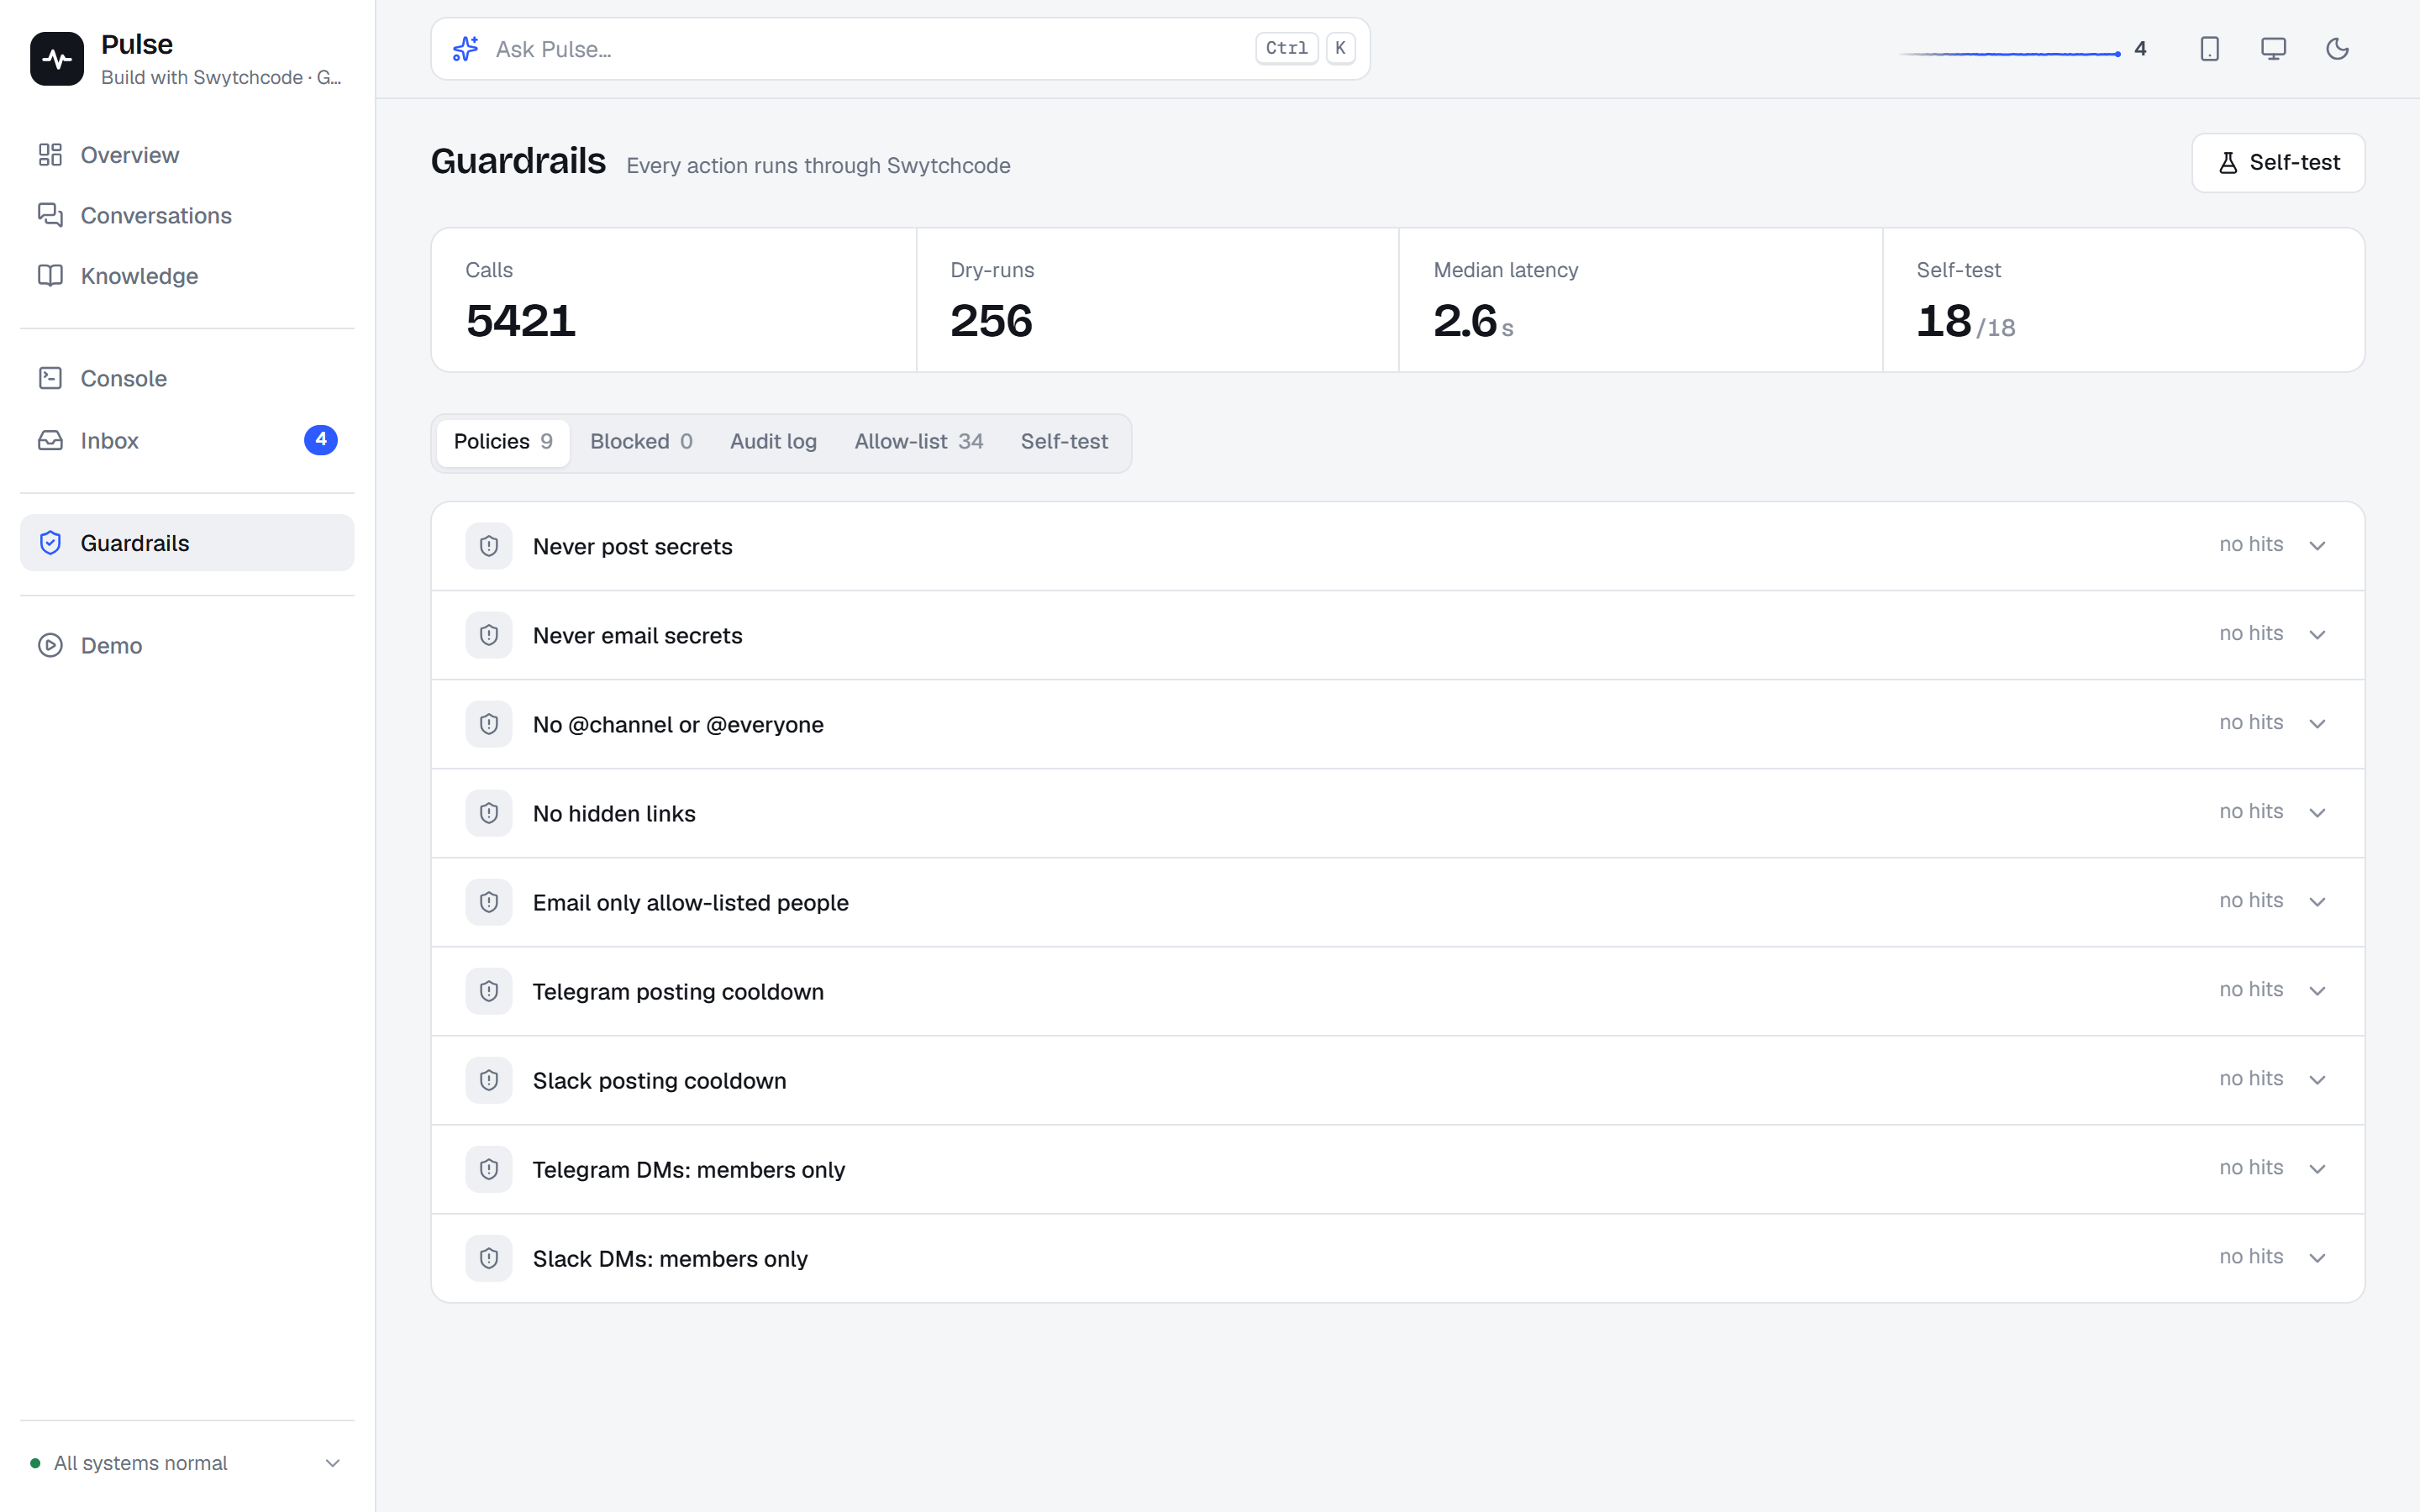
Task: Expand Slack posting cooldown chevron
Action: [x=2317, y=1080]
